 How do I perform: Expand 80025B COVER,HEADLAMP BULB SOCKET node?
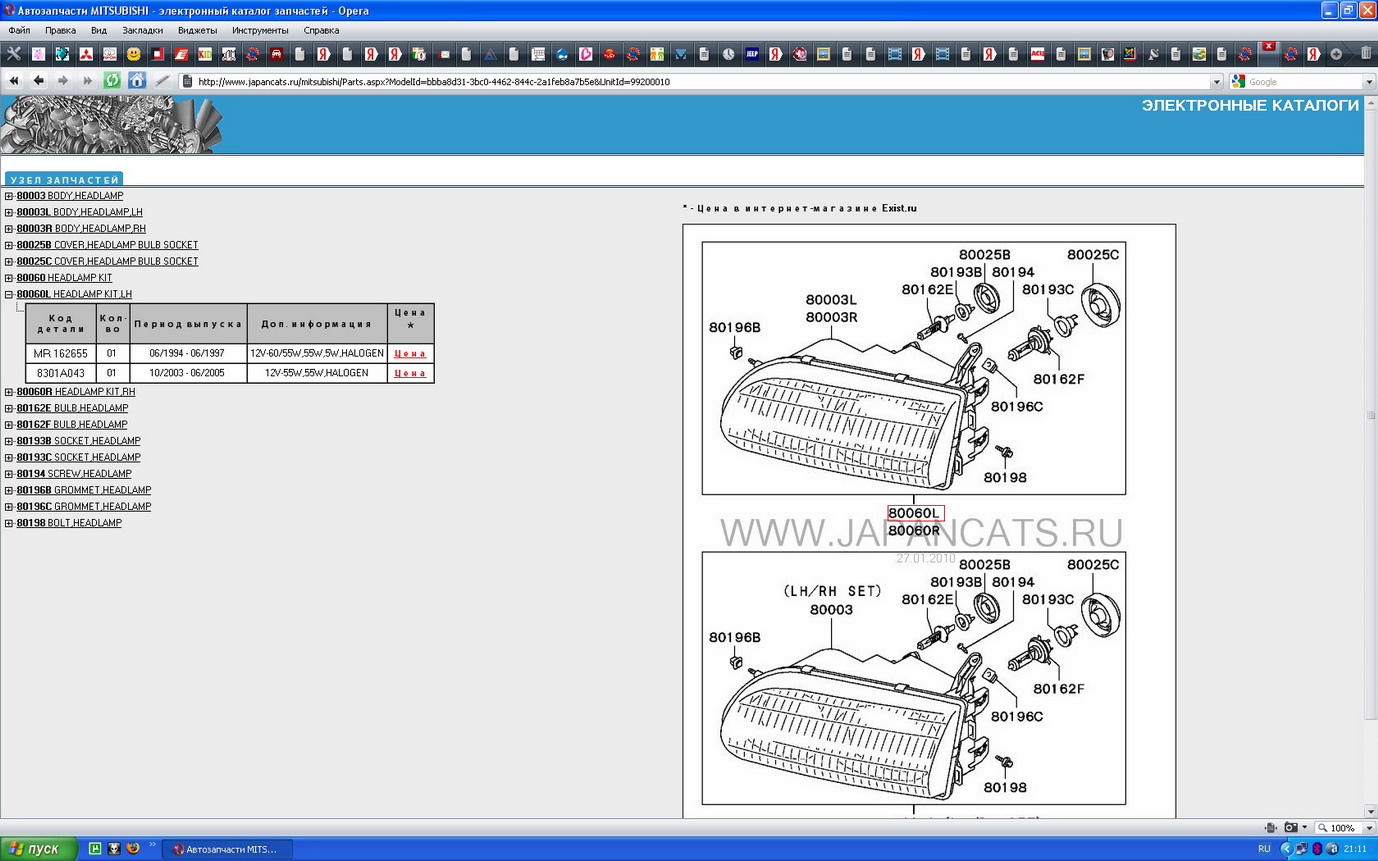coord(9,245)
